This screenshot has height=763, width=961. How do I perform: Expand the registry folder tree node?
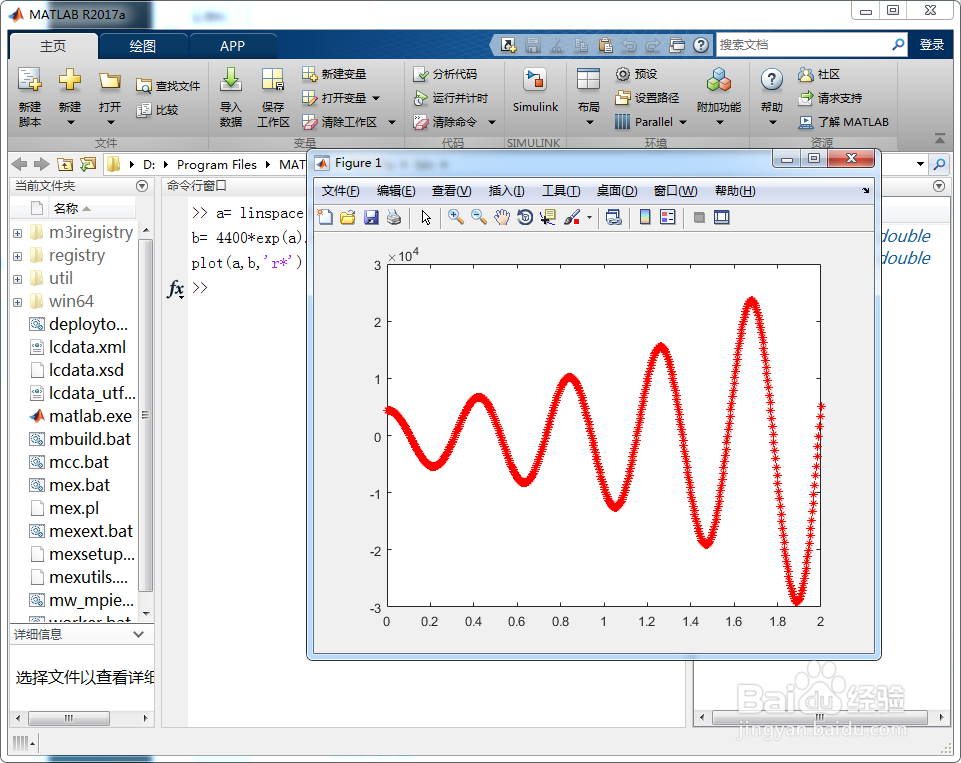[17, 256]
